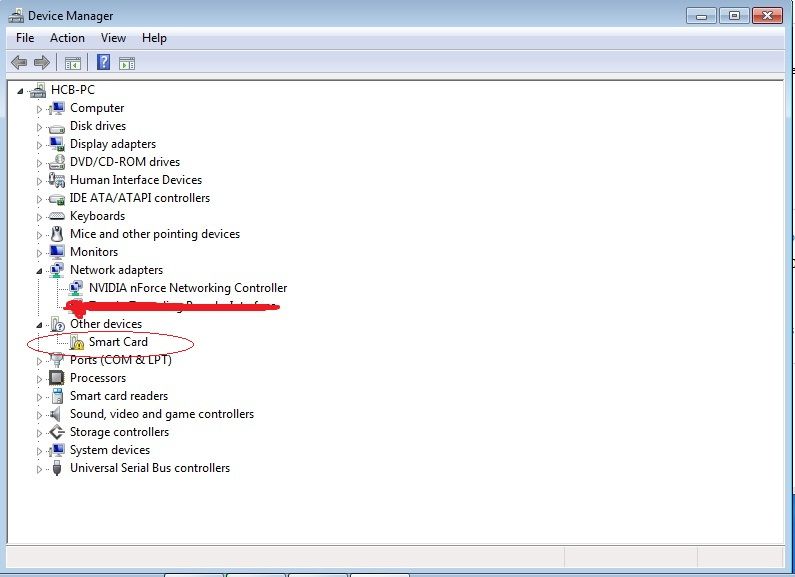Click the Show/Hide Console Tree icon
The height and width of the screenshot is (577, 795).
pyautogui.click(x=72, y=63)
